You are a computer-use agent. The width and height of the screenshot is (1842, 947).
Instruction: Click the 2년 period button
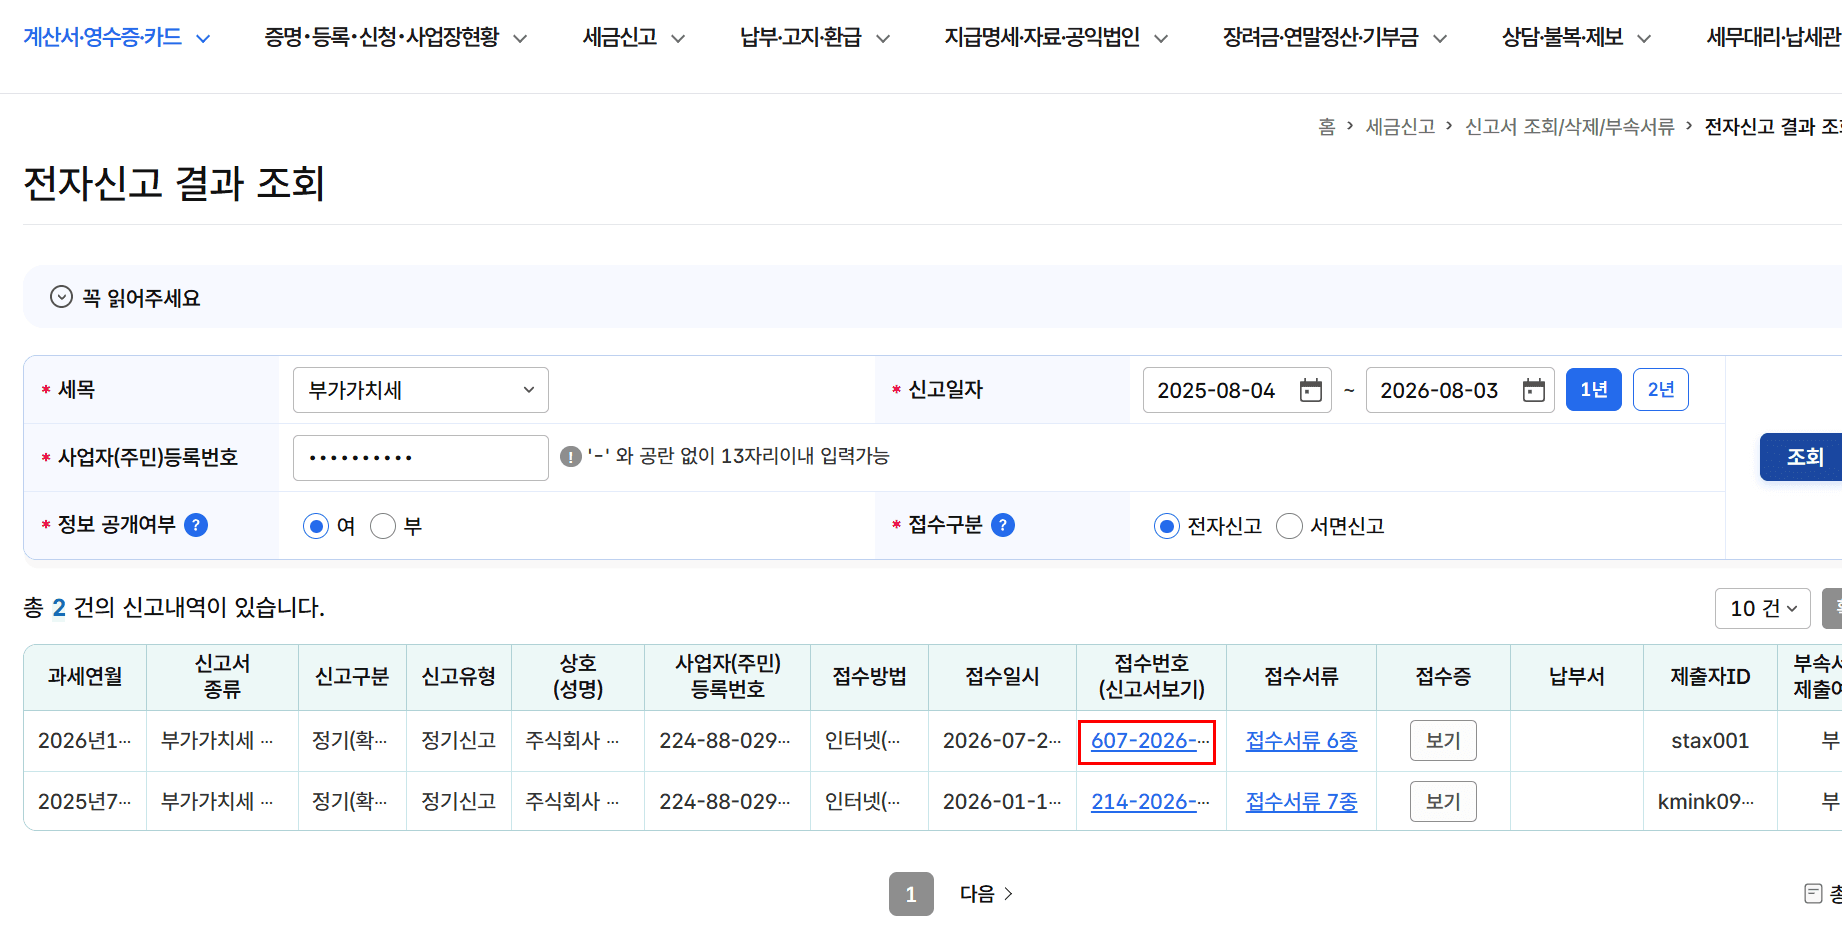tap(1661, 390)
